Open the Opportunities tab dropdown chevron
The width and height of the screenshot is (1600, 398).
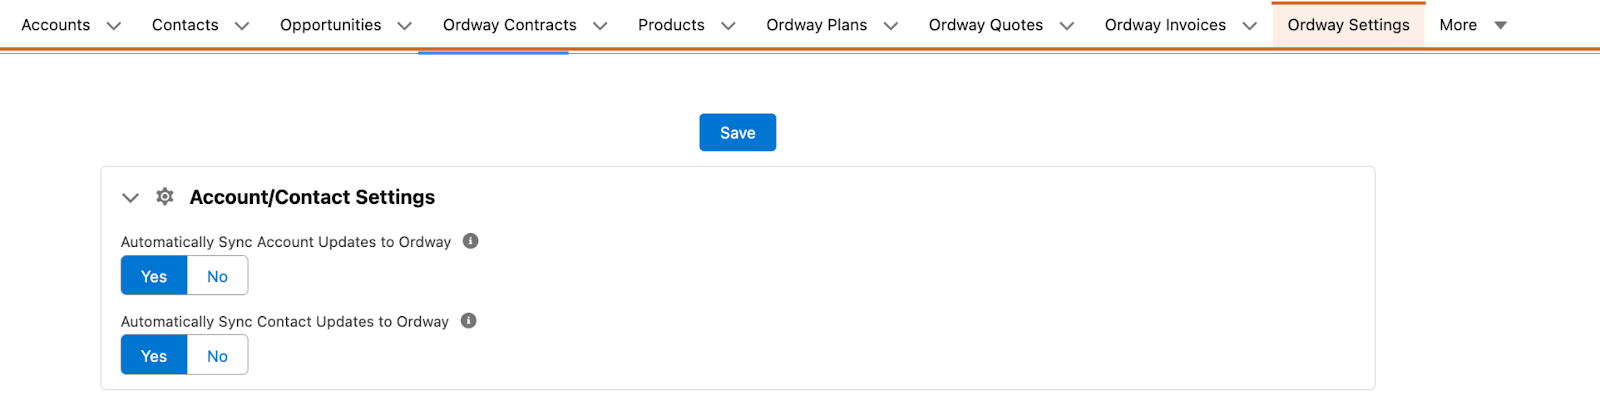click(405, 26)
